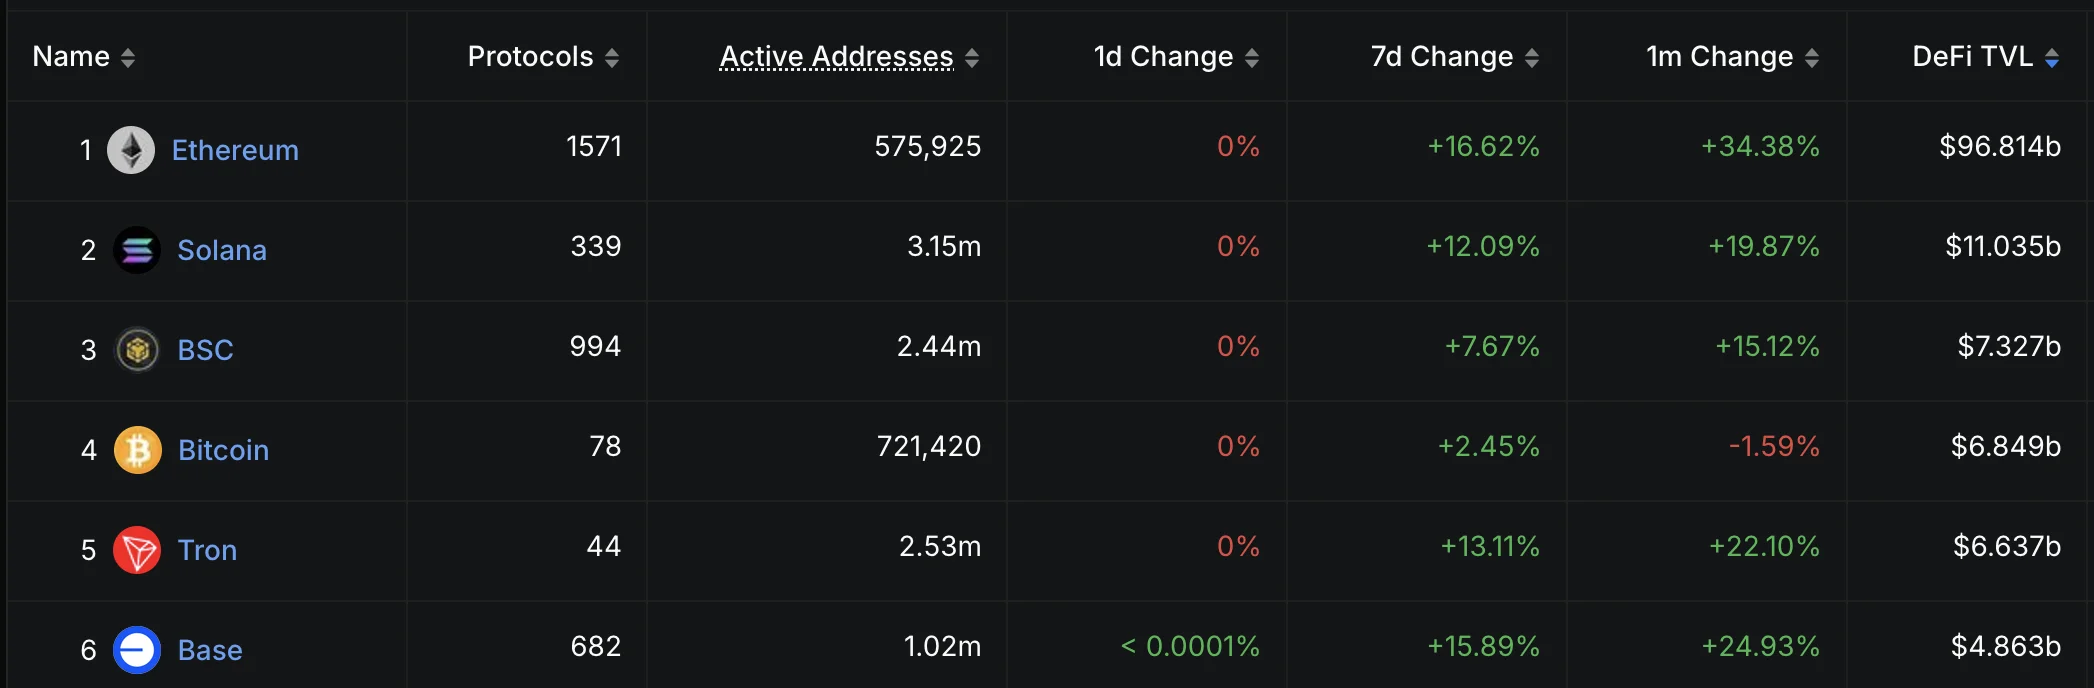The image size is (2094, 688).
Task: Open the Base chain link
Action: (210, 650)
